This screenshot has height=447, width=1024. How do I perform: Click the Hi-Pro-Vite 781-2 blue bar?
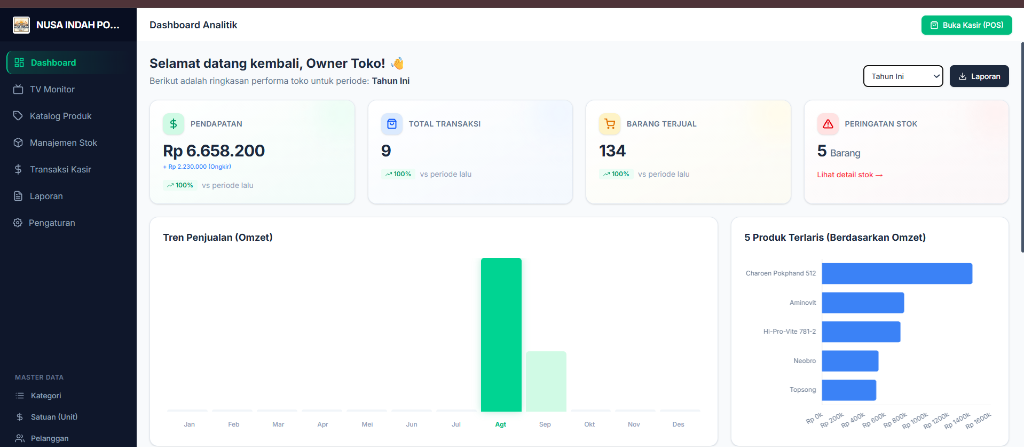(x=861, y=331)
